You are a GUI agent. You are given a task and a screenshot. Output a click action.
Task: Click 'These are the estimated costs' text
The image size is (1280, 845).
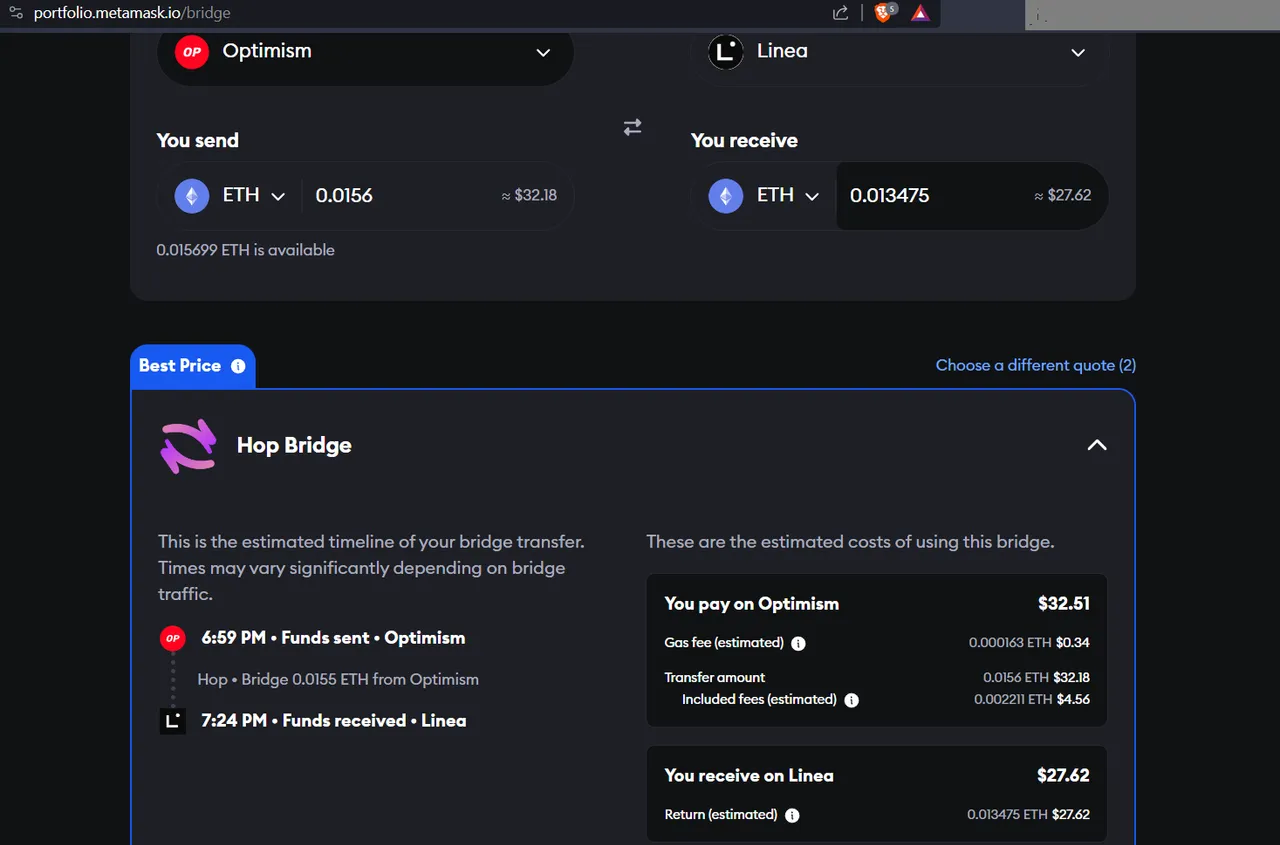[850, 542]
